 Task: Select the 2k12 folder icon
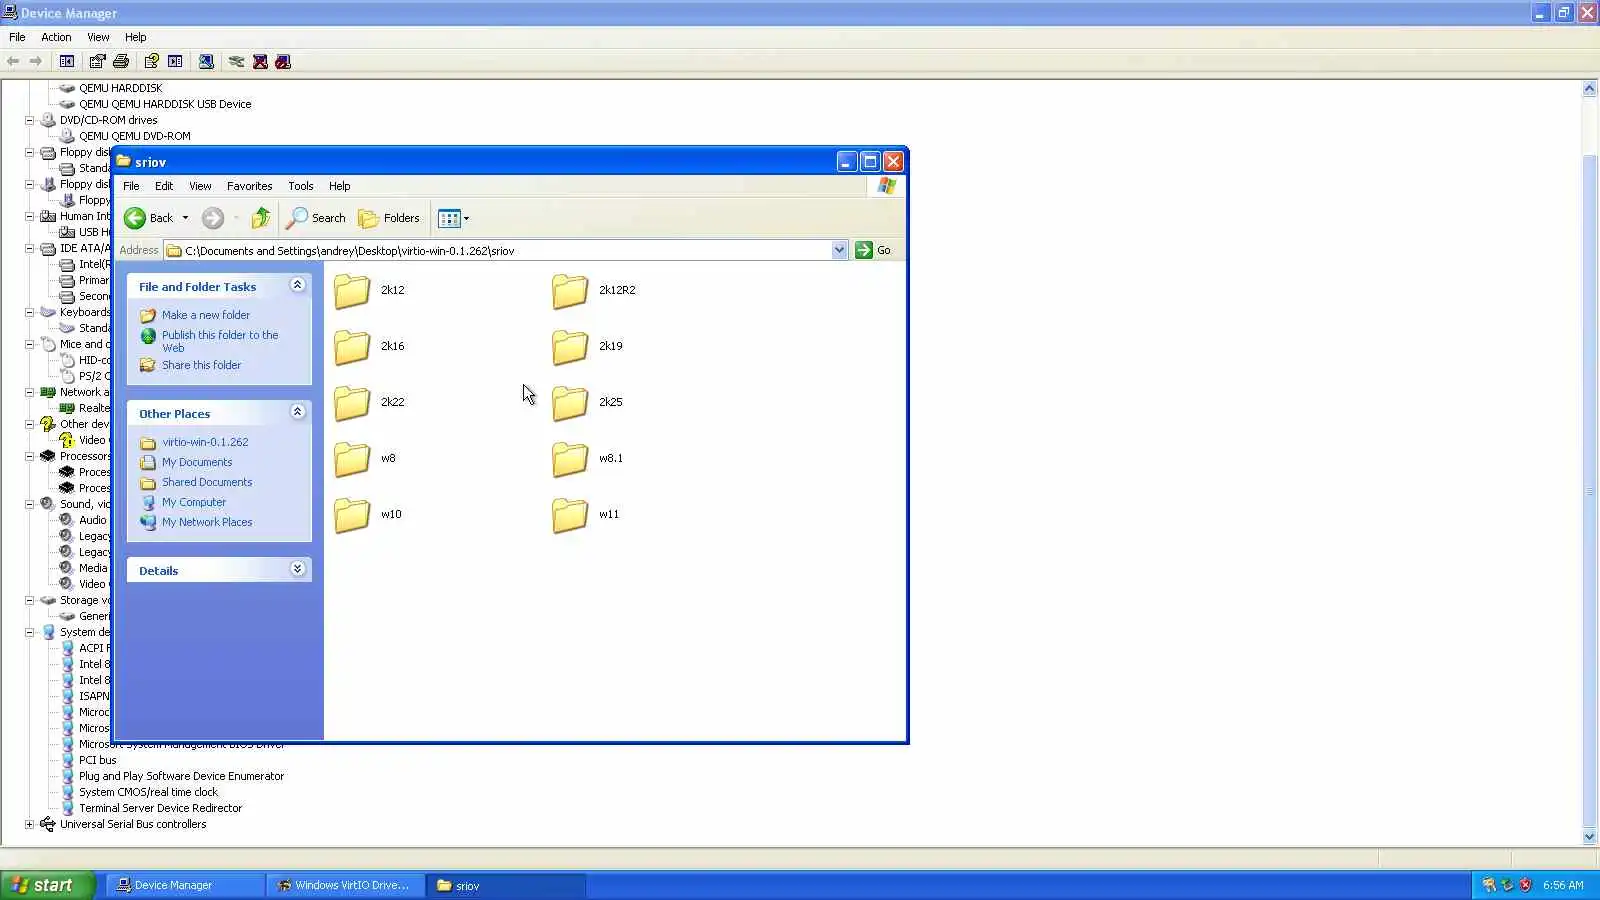pyautogui.click(x=352, y=290)
